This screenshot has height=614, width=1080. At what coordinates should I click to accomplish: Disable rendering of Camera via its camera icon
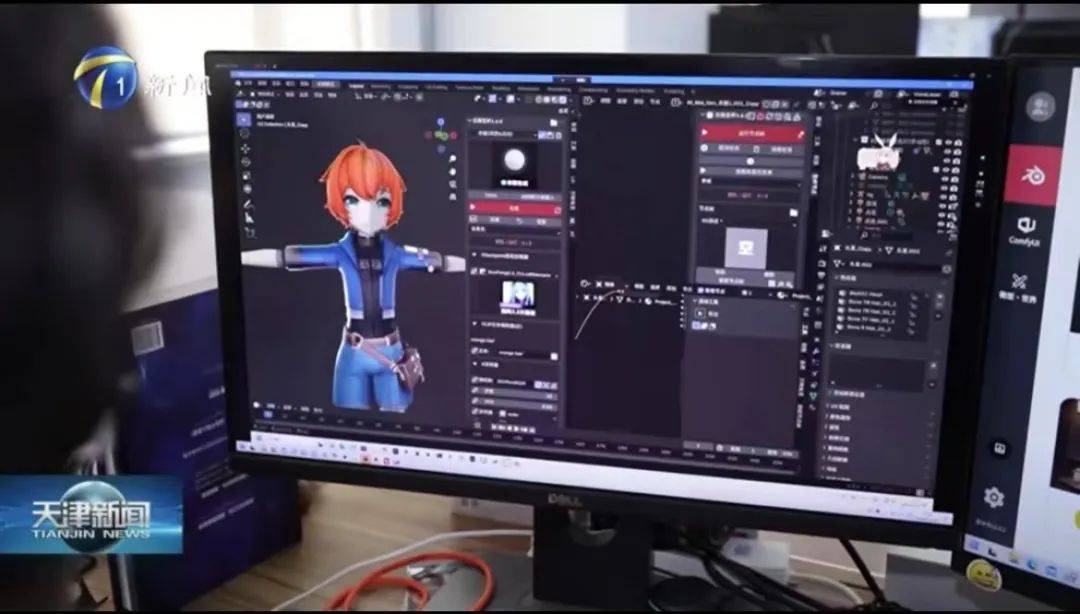coord(953,178)
